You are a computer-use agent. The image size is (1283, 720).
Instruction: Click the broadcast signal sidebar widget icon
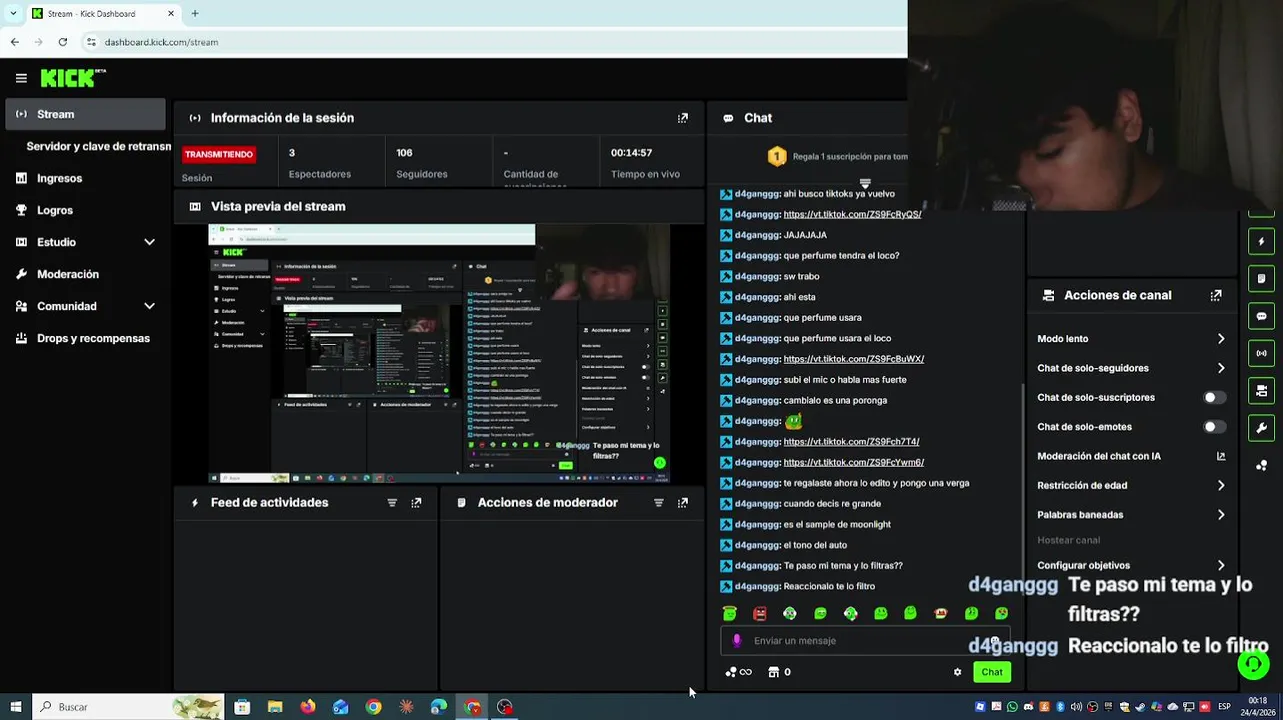tap(1262, 353)
